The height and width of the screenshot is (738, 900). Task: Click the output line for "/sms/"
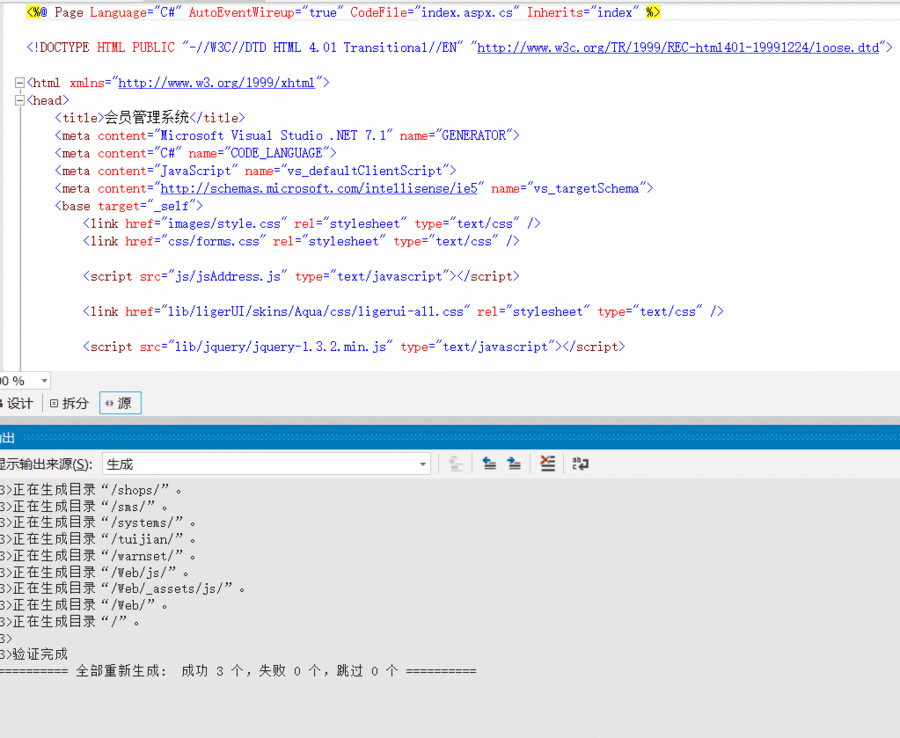84,507
